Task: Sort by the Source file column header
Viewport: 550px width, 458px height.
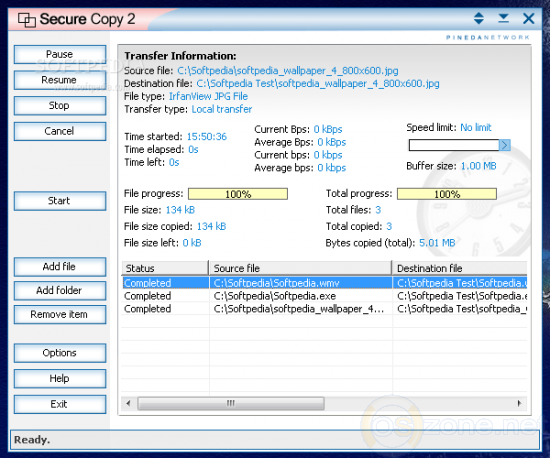Action: [x=300, y=268]
